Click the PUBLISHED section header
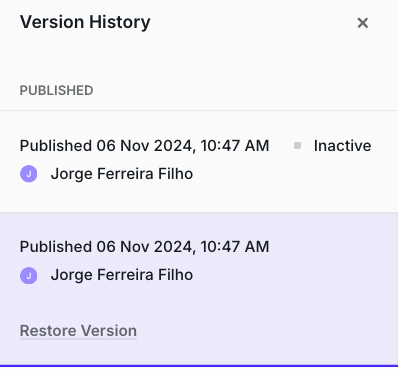The image size is (398, 369). [x=56, y=91]
